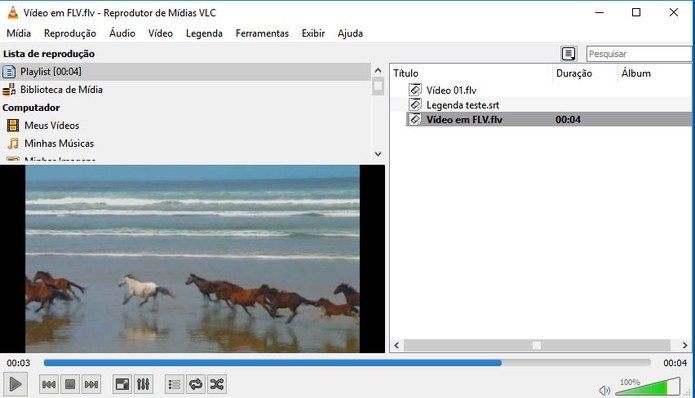Open the Mídia menu
This screenshot has width=695, height=398.
[19, 33]
